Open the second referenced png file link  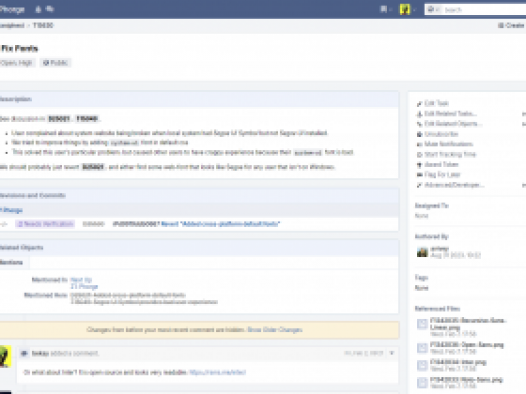click(x=467, y=345)
